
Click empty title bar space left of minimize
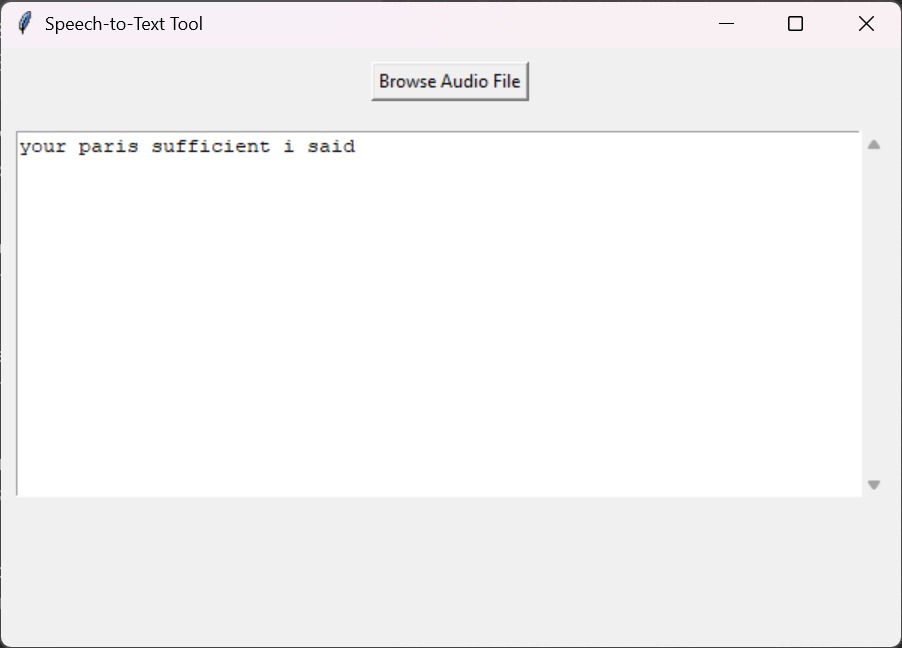450,24
